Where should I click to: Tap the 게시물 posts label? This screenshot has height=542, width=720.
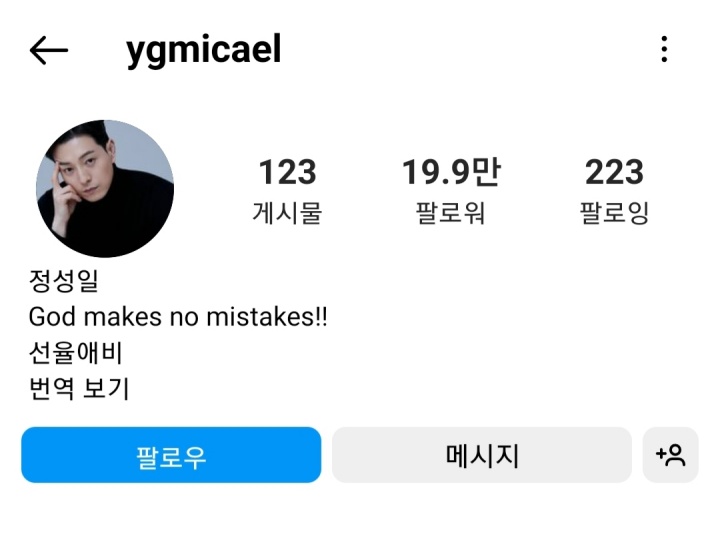tap(287, 213)
